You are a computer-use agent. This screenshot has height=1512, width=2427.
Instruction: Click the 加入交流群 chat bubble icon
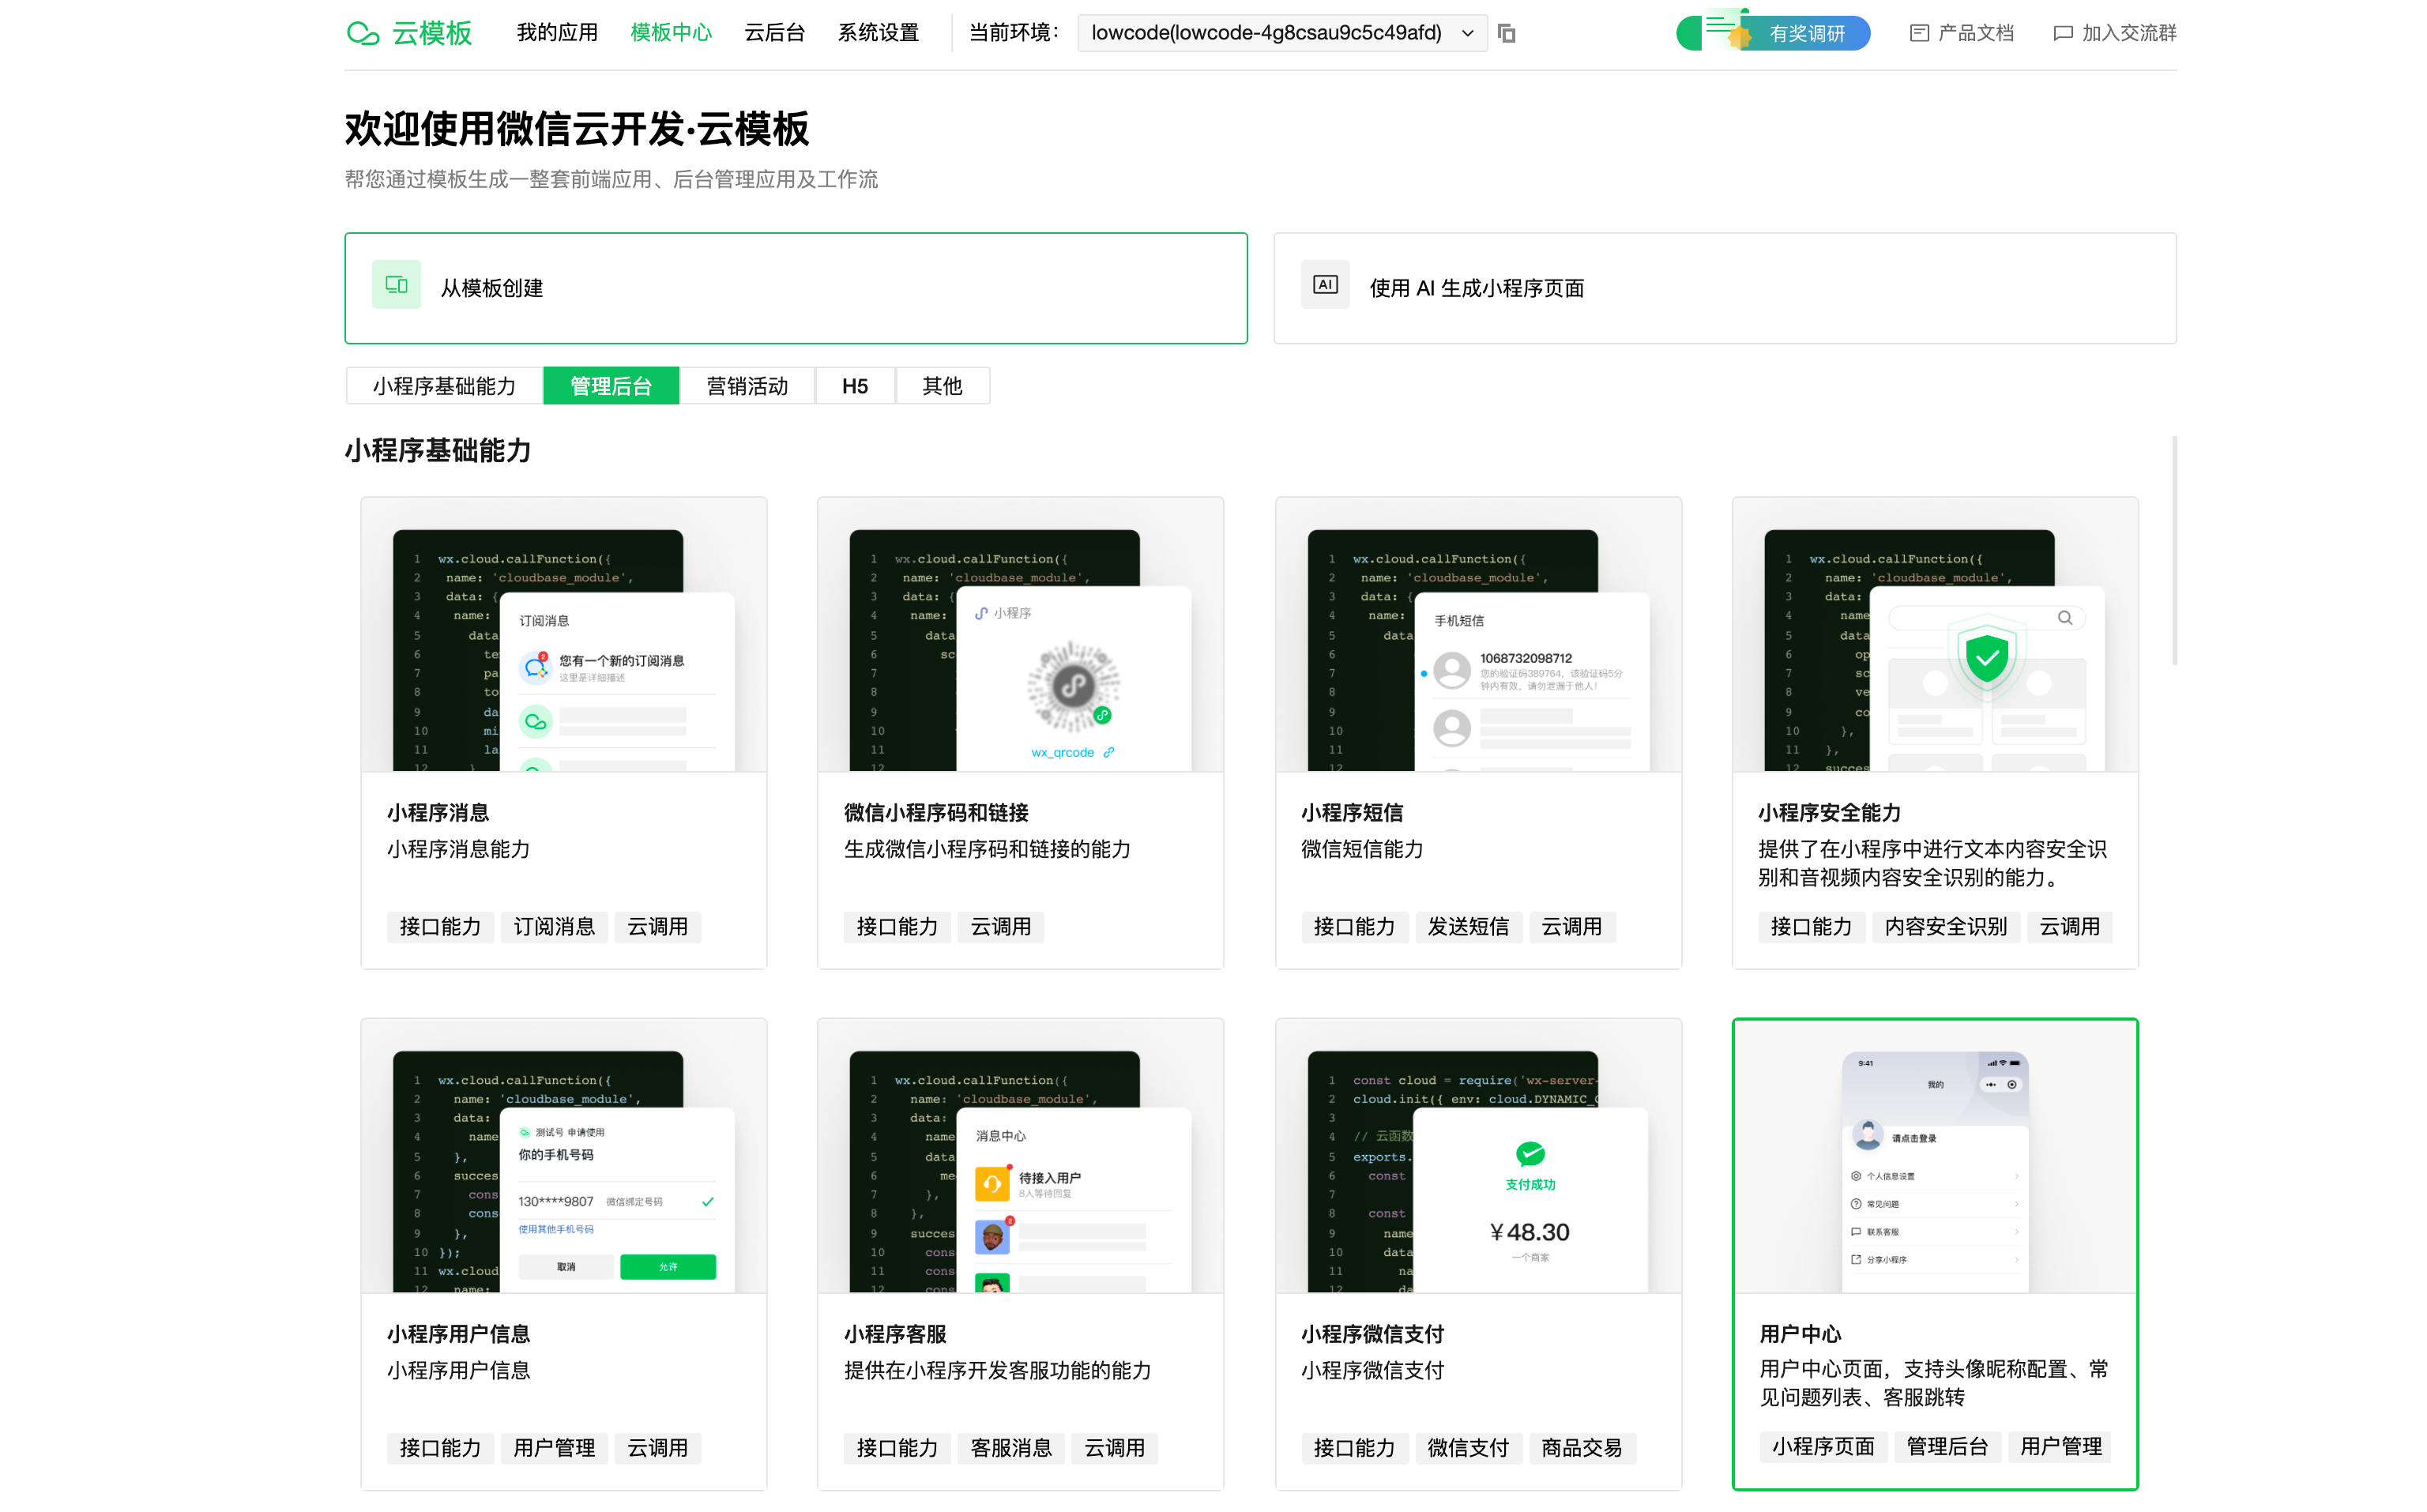coord(2062,33)
